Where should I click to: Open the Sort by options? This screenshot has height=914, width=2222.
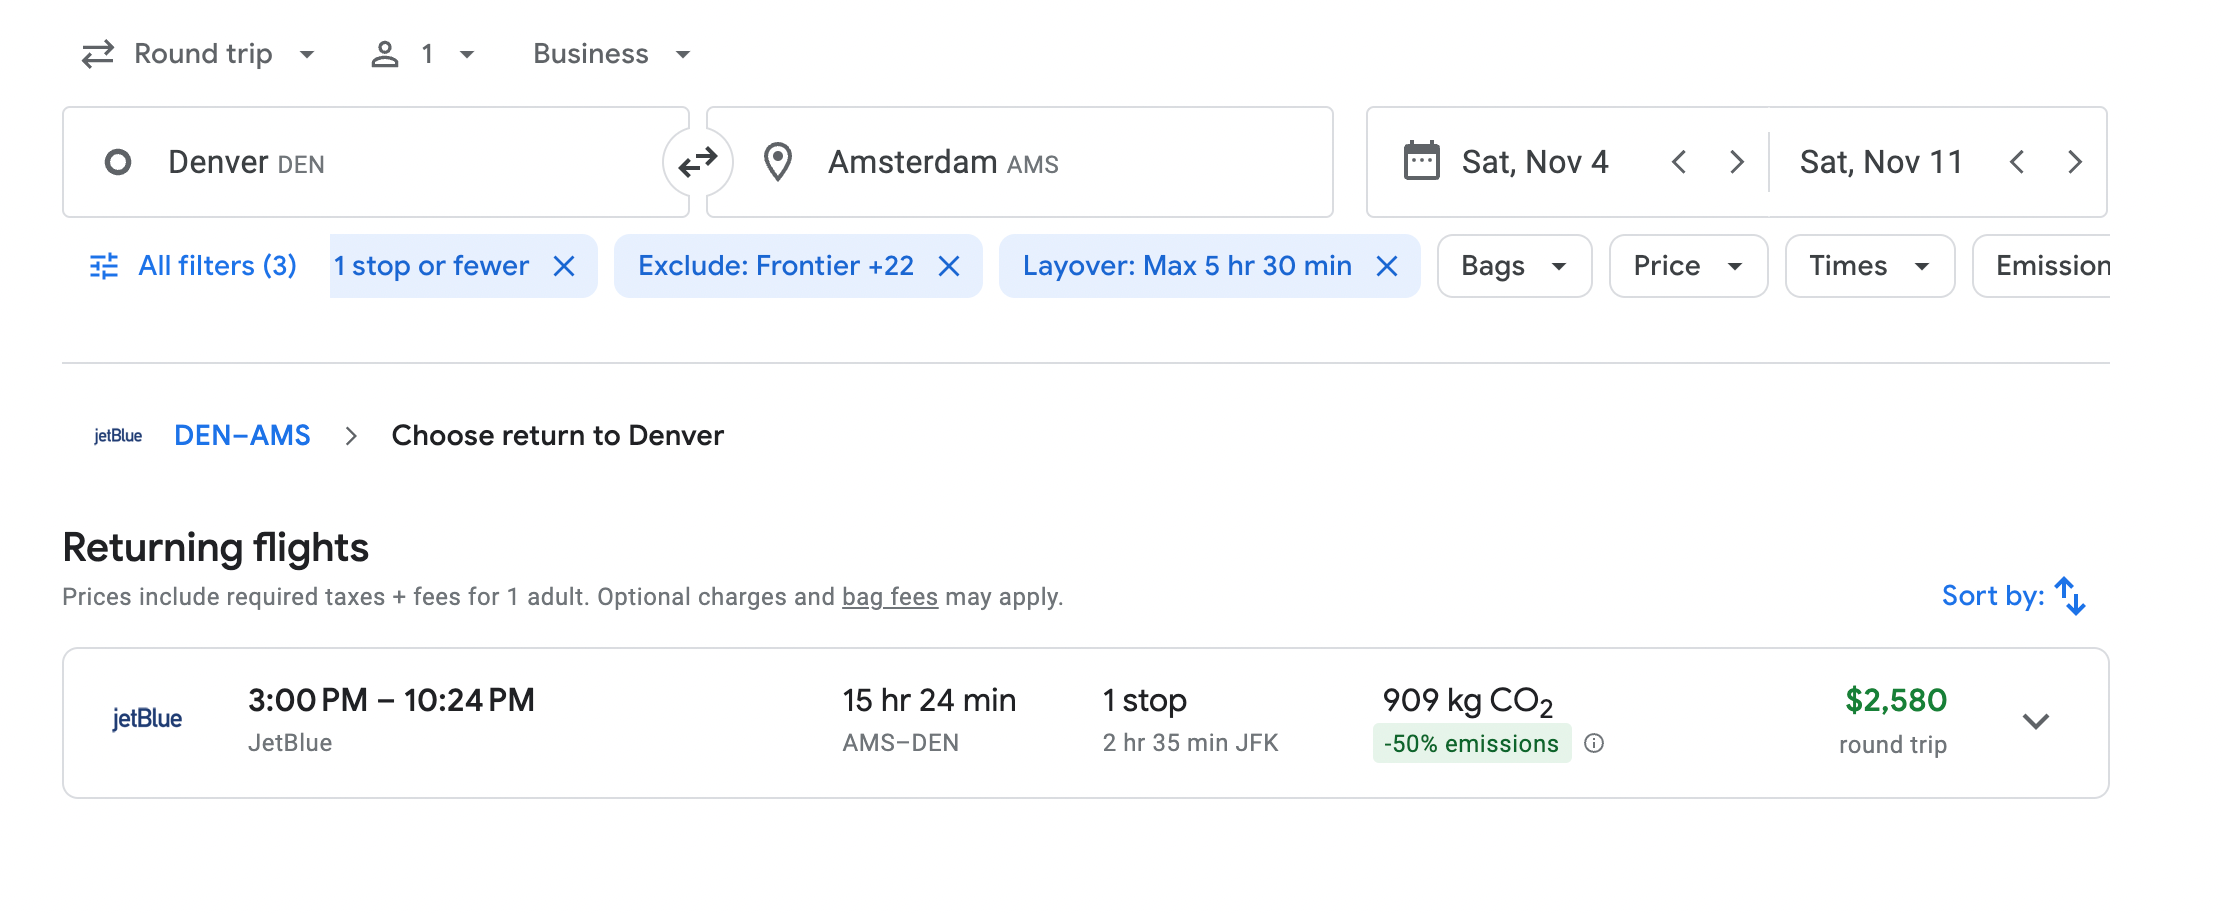tap(2013, 596)
